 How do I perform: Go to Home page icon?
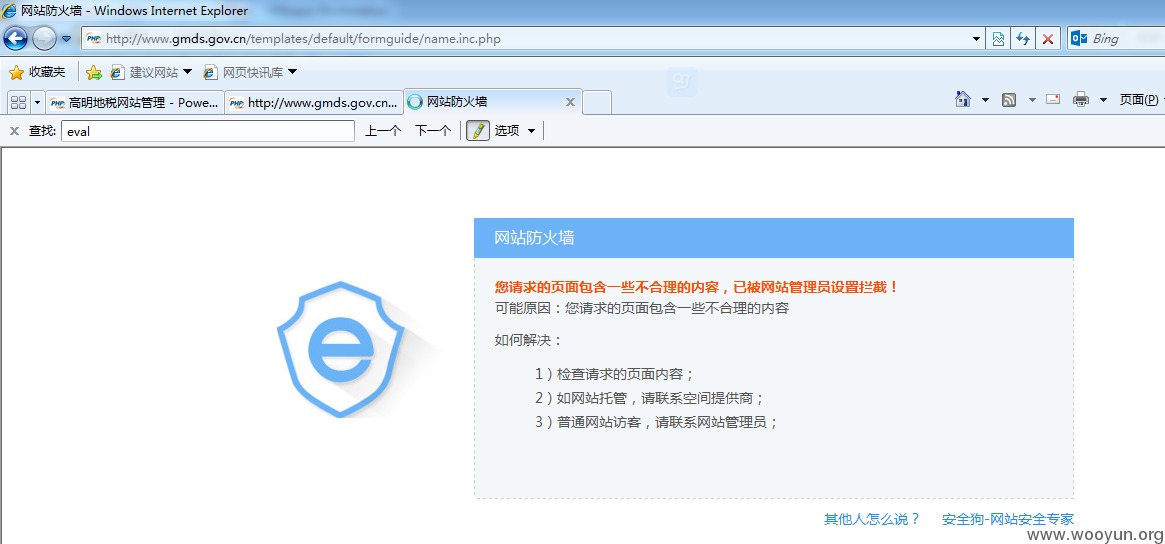click(x=963, y=99)
